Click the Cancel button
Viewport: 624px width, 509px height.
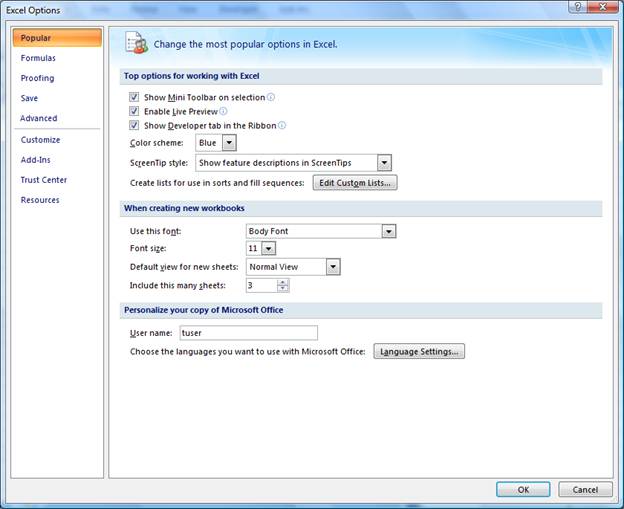pyautogui.click(x=585, y=489)
